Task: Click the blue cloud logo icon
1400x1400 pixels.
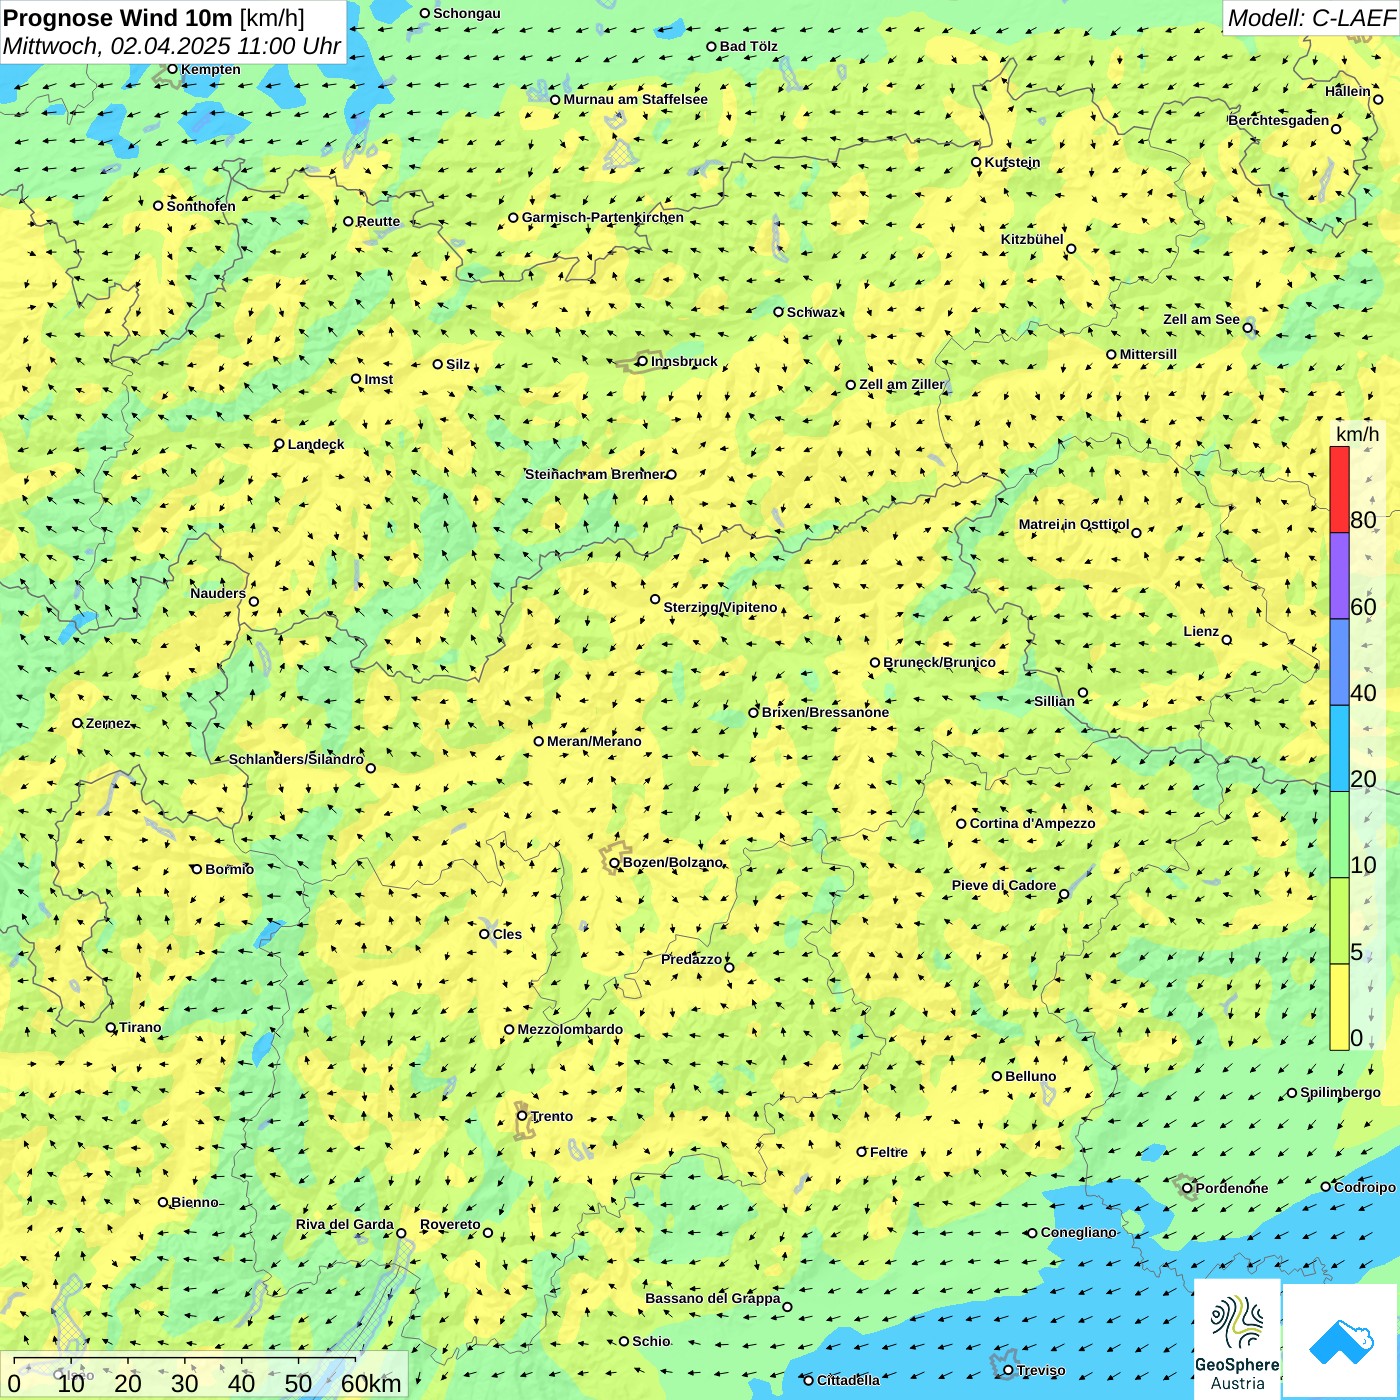Action: click(1341, 1341)
